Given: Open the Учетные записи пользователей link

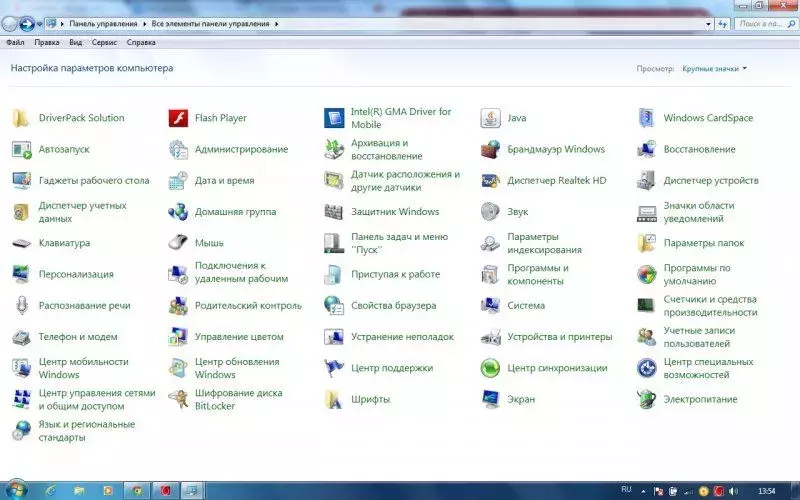Looking at the screenshot, I should [699, 337].
